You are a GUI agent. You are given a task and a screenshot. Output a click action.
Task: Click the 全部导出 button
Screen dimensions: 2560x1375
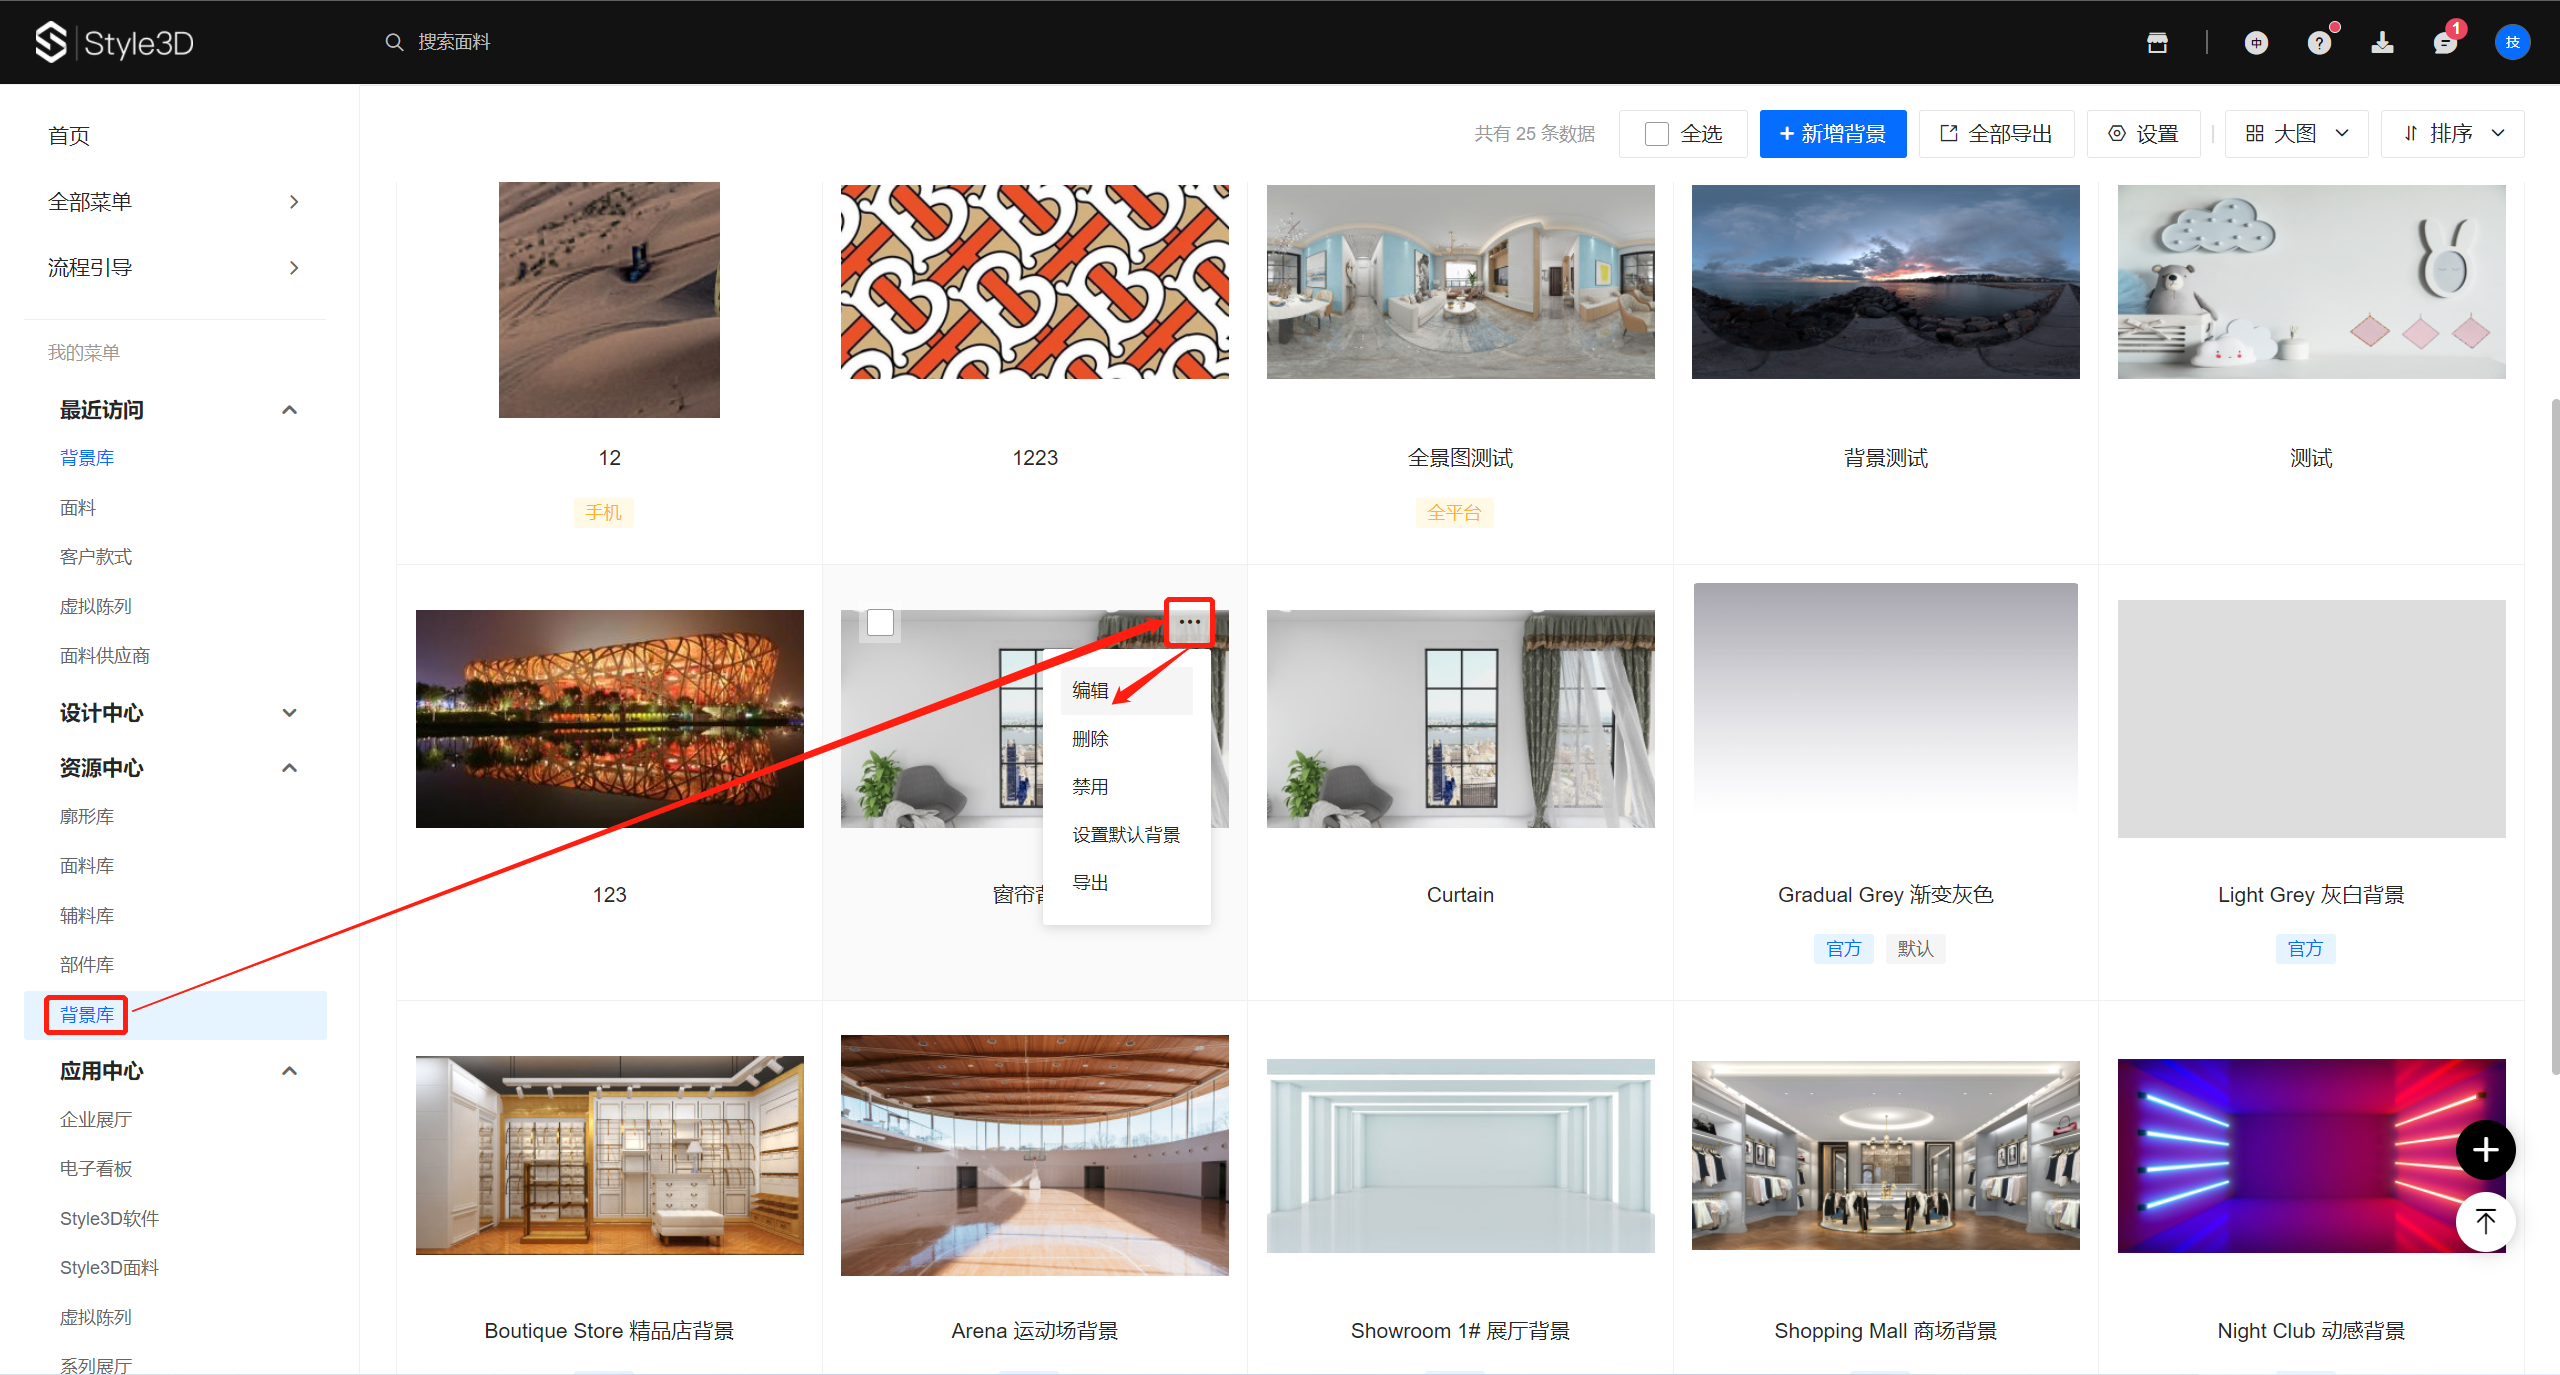pos(1996,134)
